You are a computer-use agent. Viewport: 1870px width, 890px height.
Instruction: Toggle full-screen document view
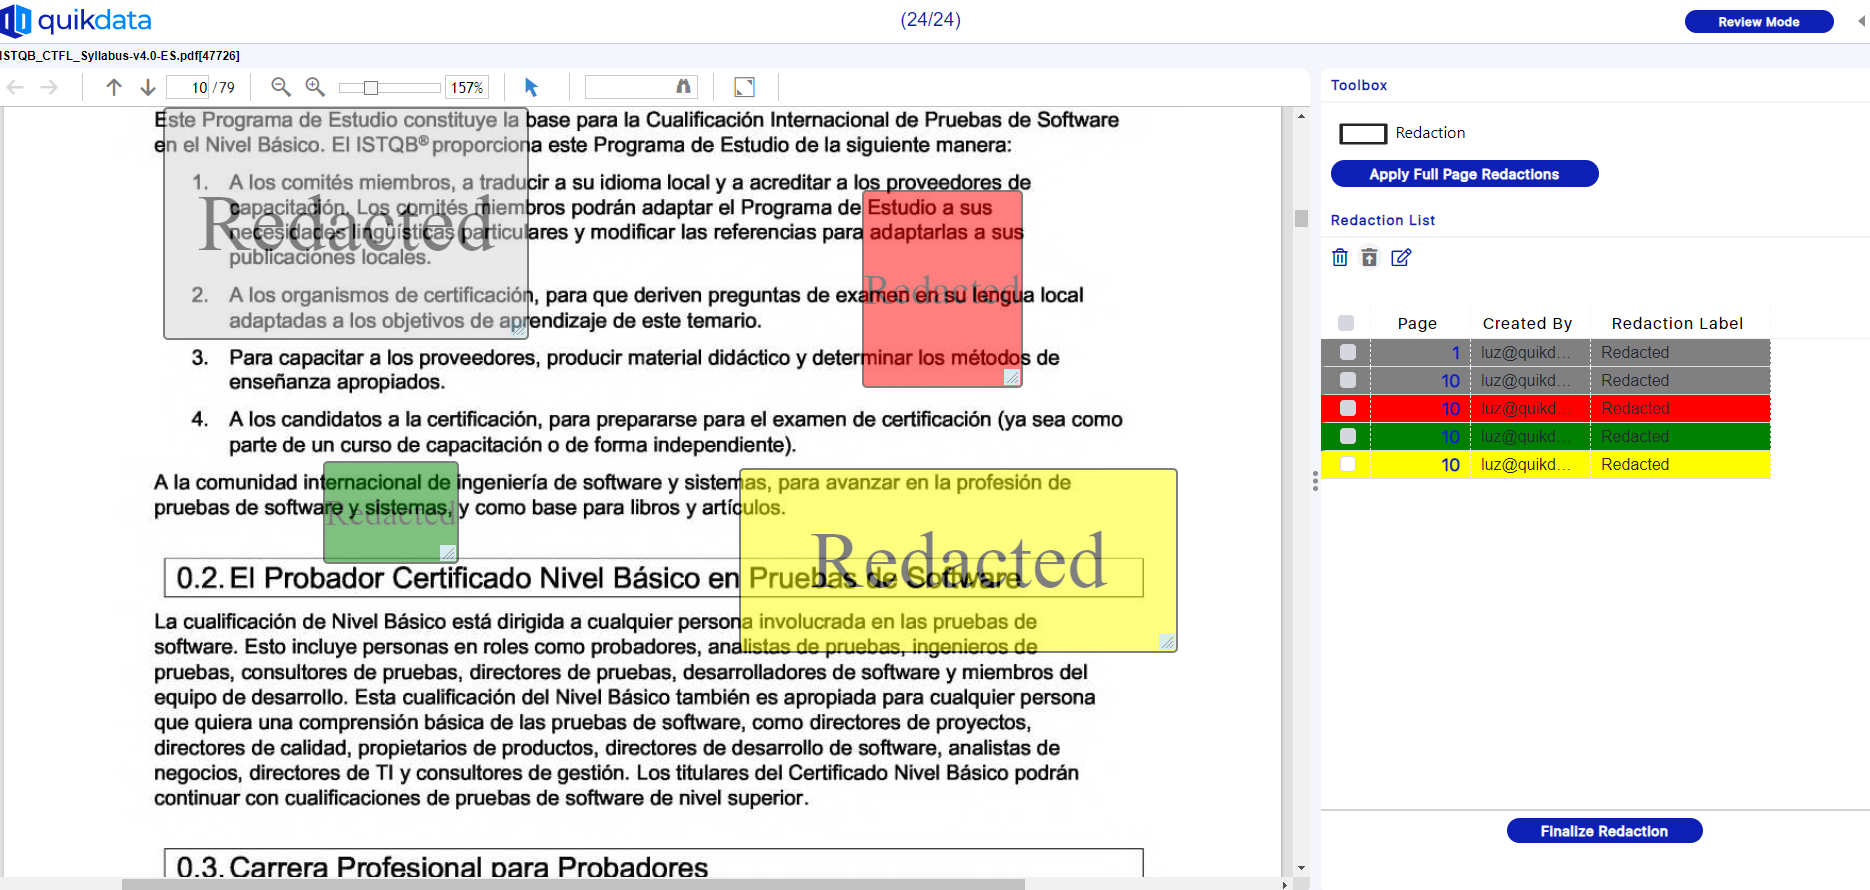744,88
